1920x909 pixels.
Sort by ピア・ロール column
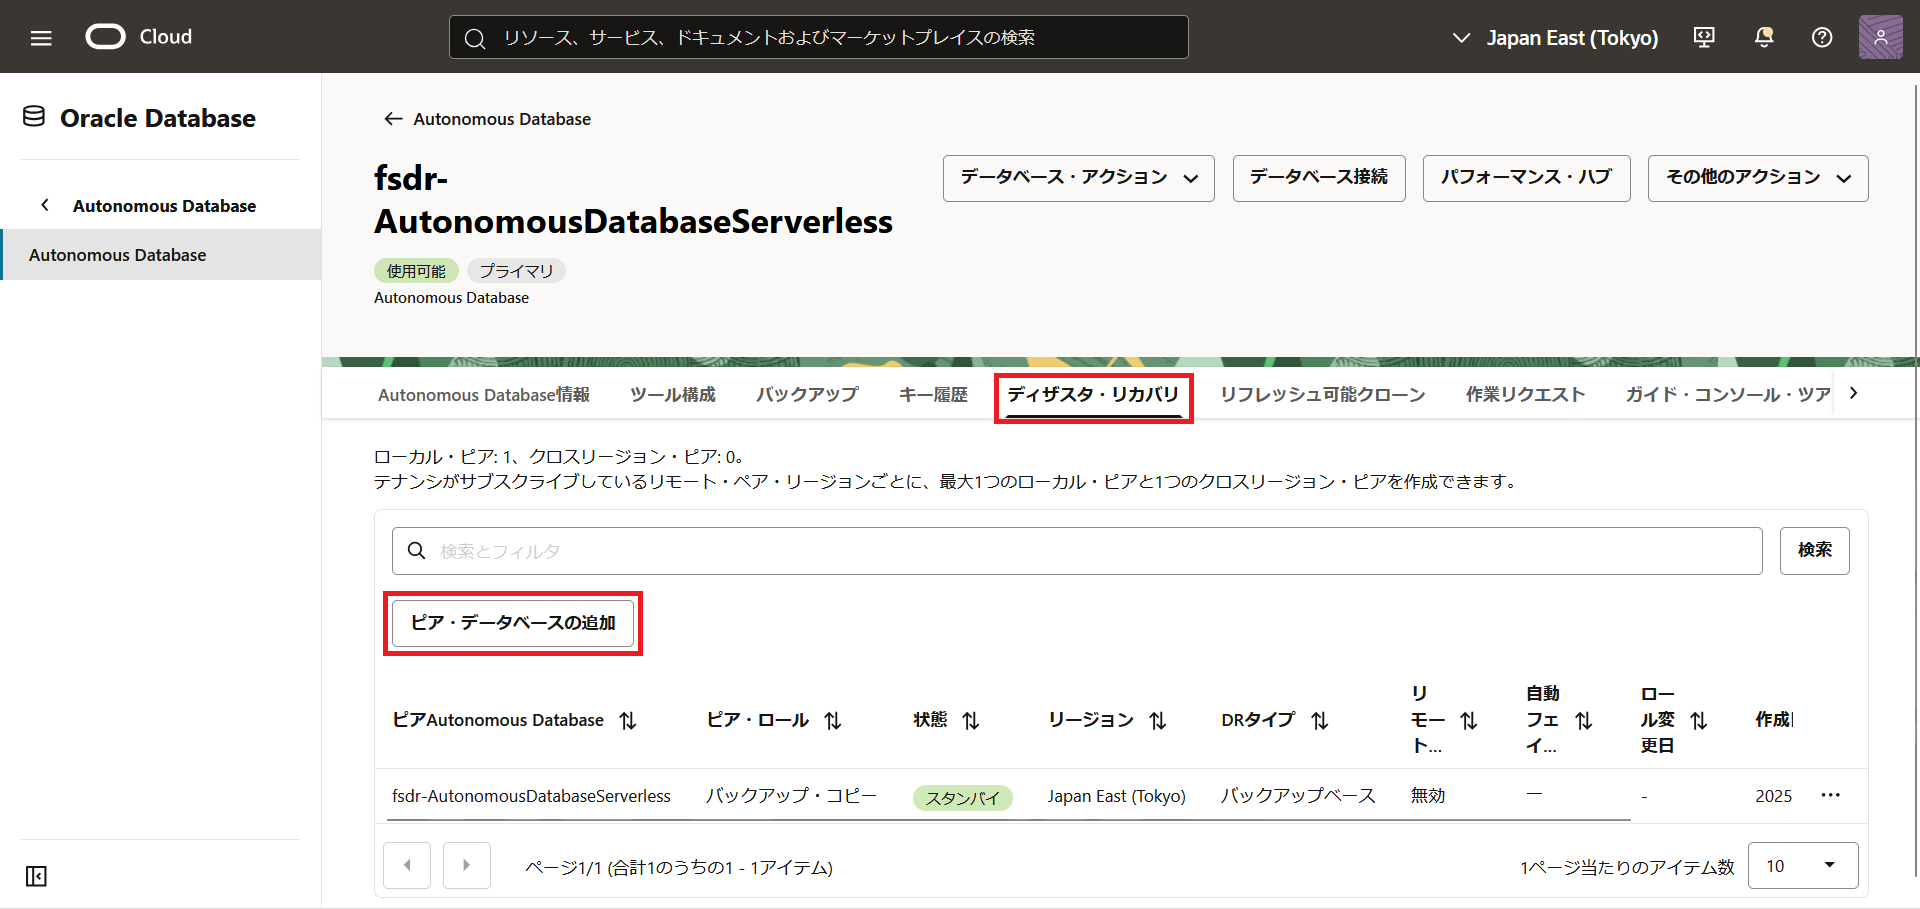point(832,720)
